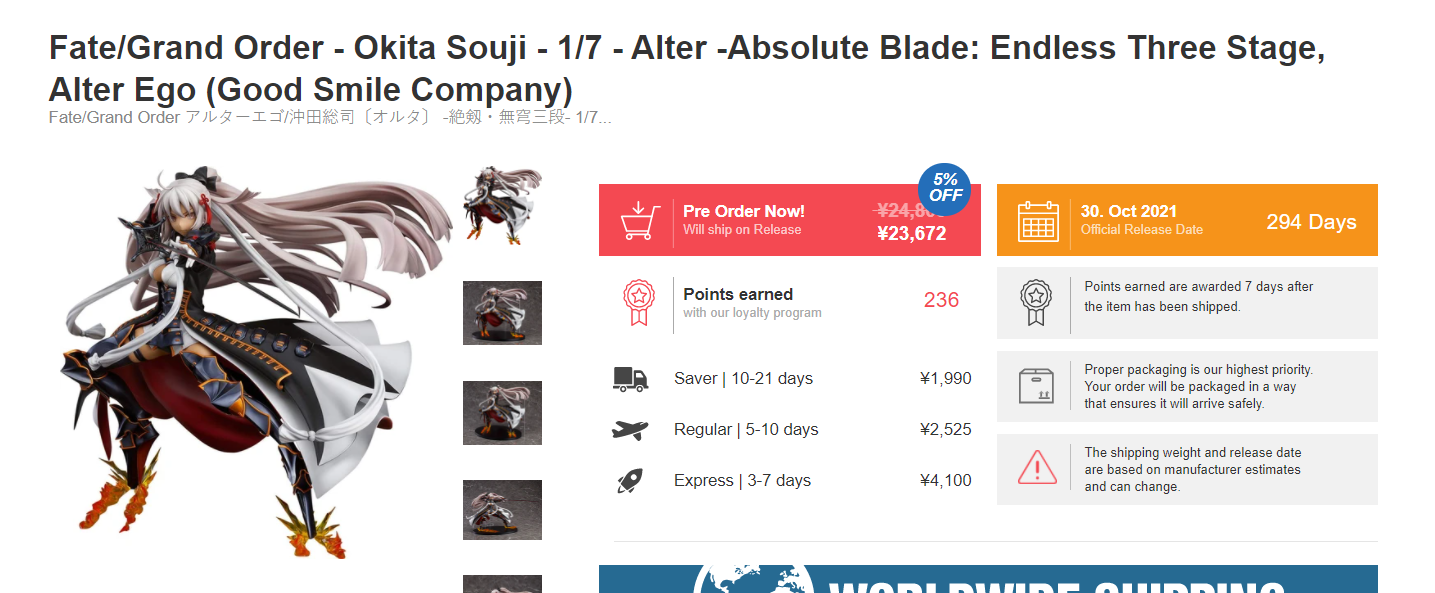1435x593 pixels.
Task: Pre-order the figure with Pre Order Now
Action: (x=790, y=220)
